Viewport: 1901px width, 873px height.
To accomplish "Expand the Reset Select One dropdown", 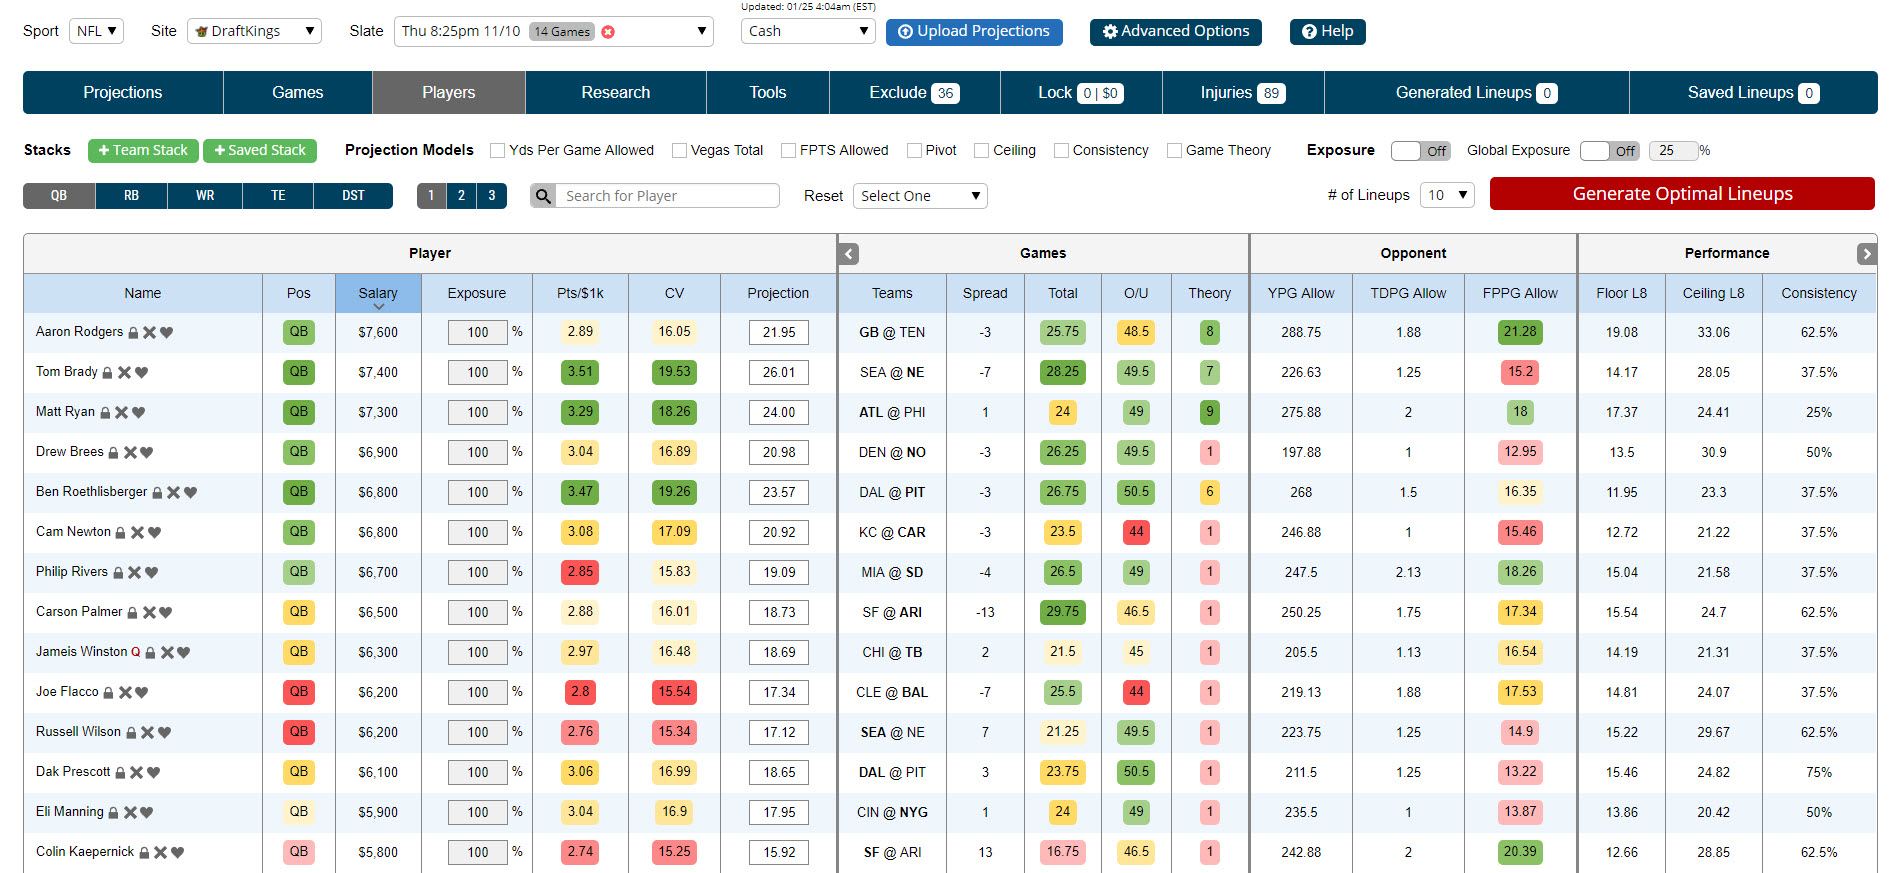I will click(x=919, y=196).
